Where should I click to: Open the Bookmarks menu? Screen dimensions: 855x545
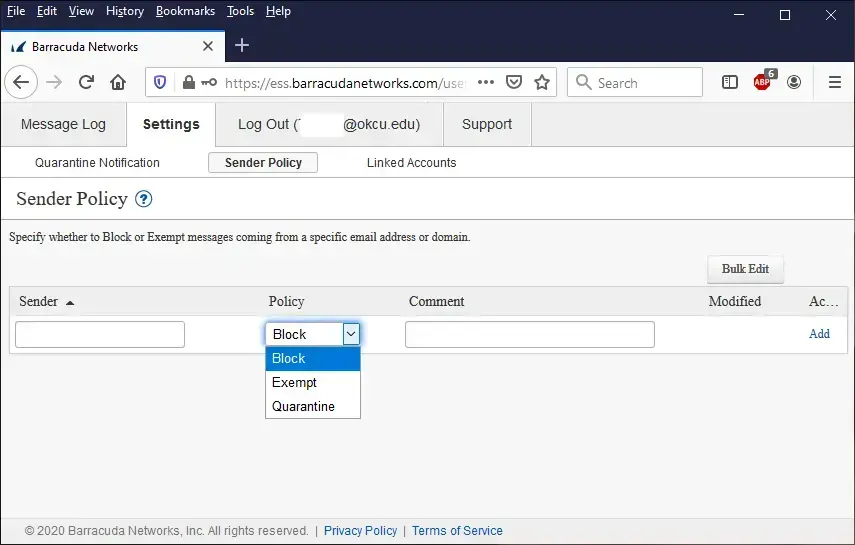pyautogui.click(x=185, y=11)
